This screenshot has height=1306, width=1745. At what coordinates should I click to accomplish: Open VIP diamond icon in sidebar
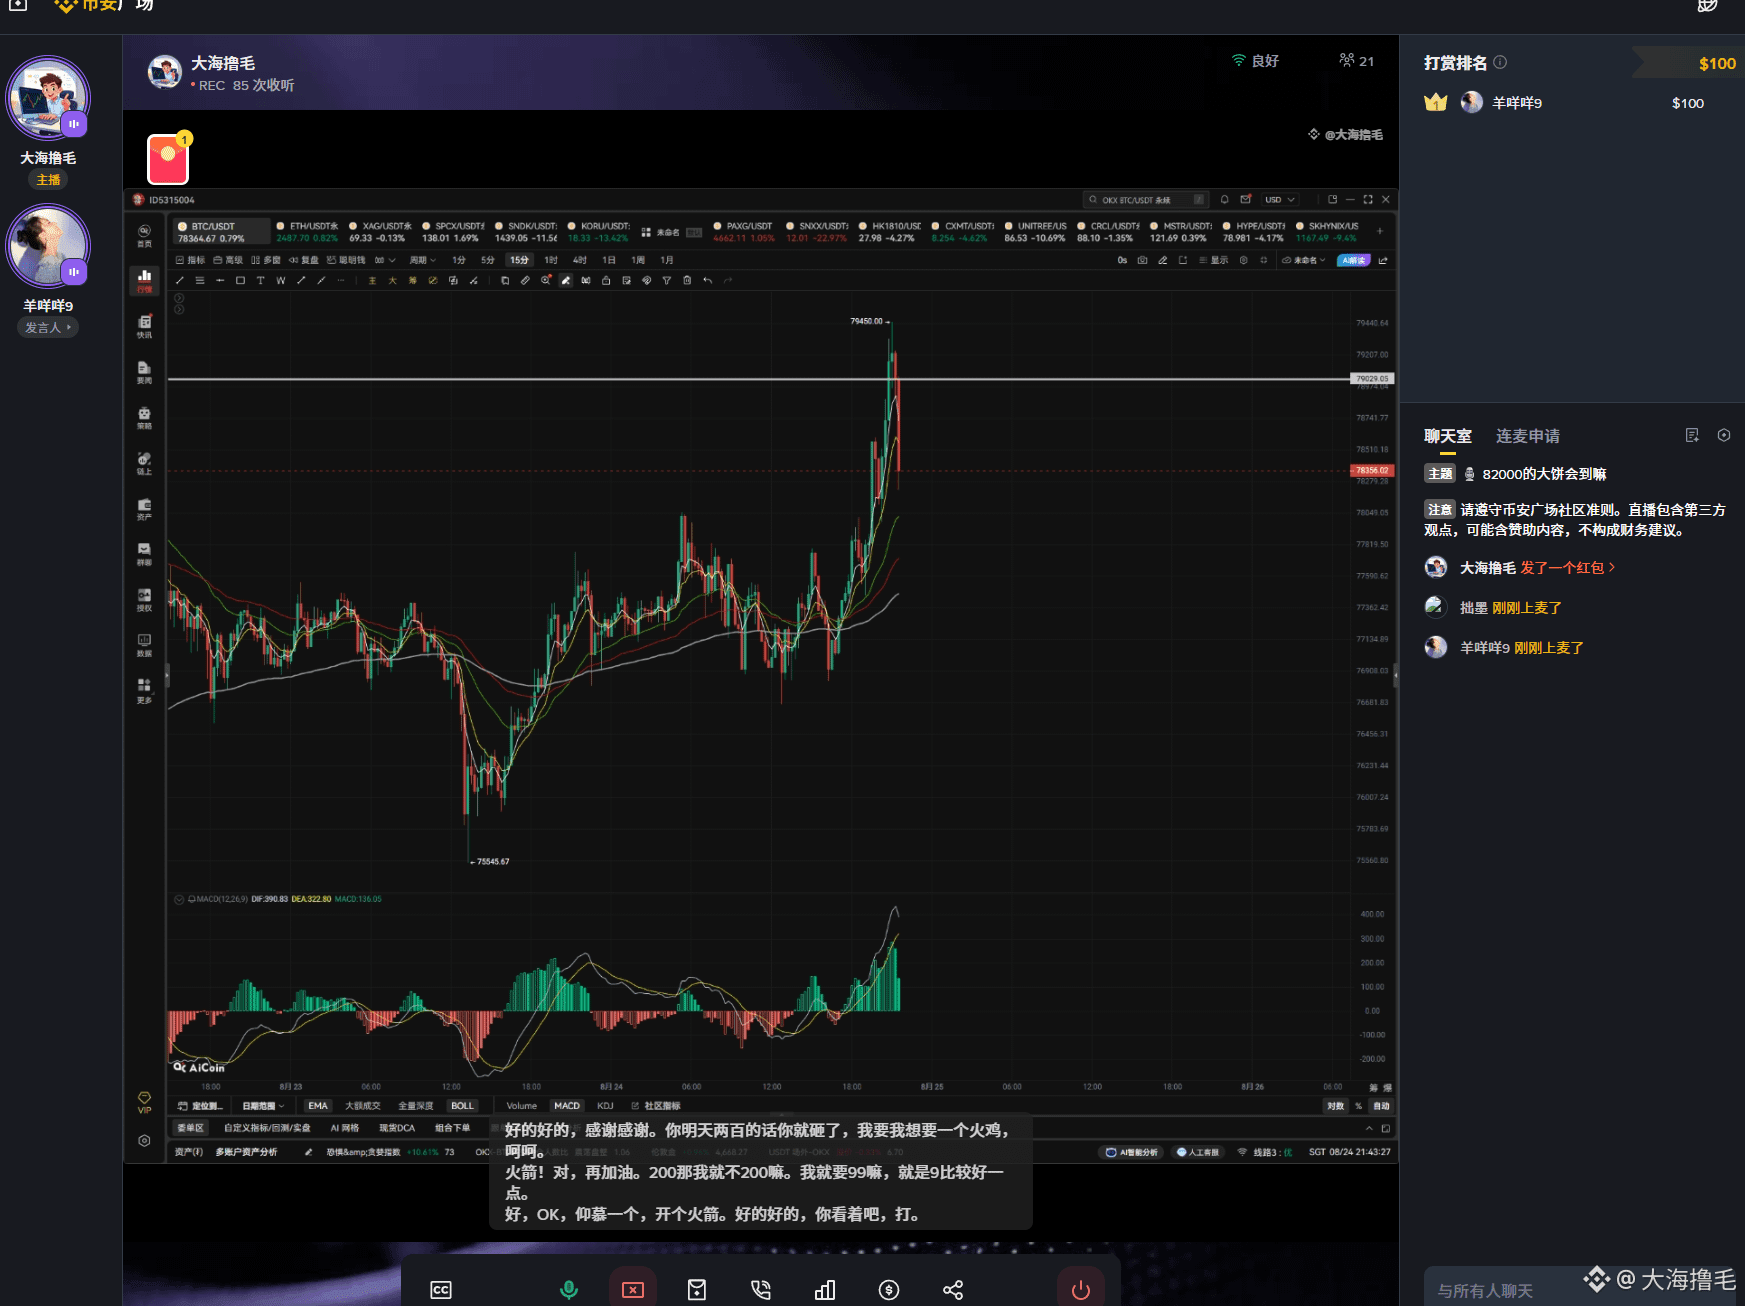(x=144, y=1102)
